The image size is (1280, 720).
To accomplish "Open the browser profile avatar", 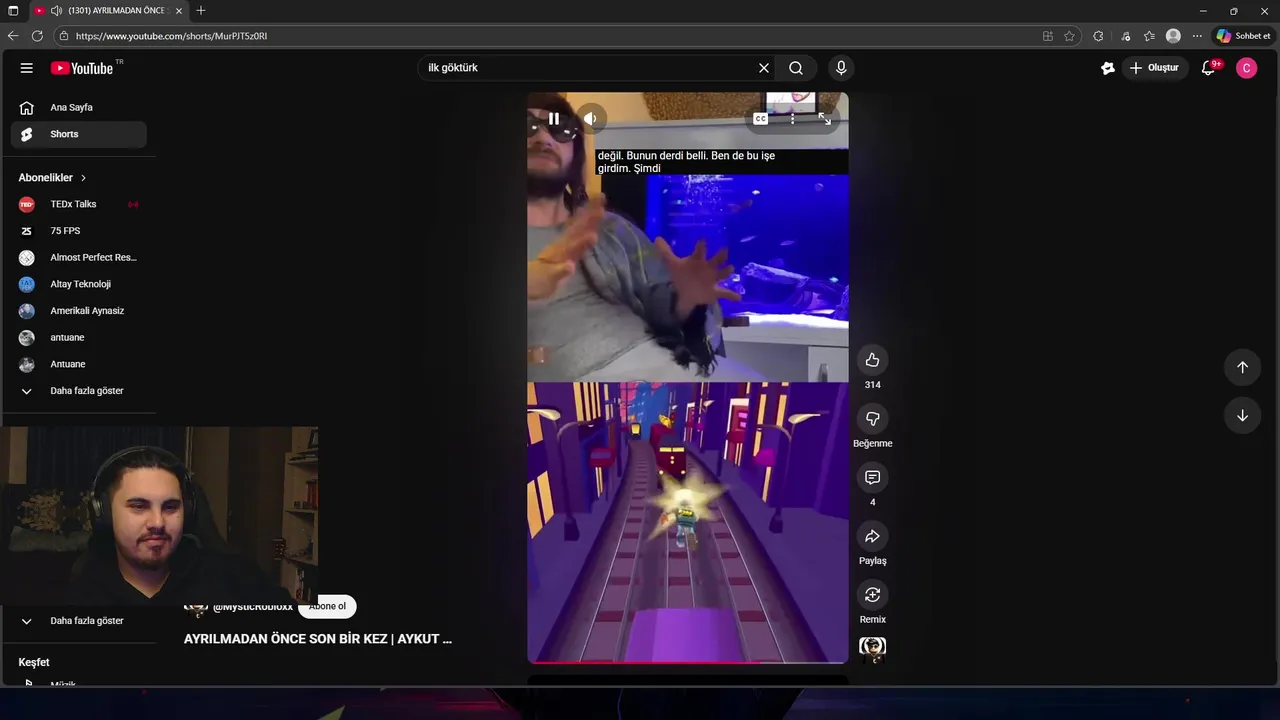I will click(1173, 36).
